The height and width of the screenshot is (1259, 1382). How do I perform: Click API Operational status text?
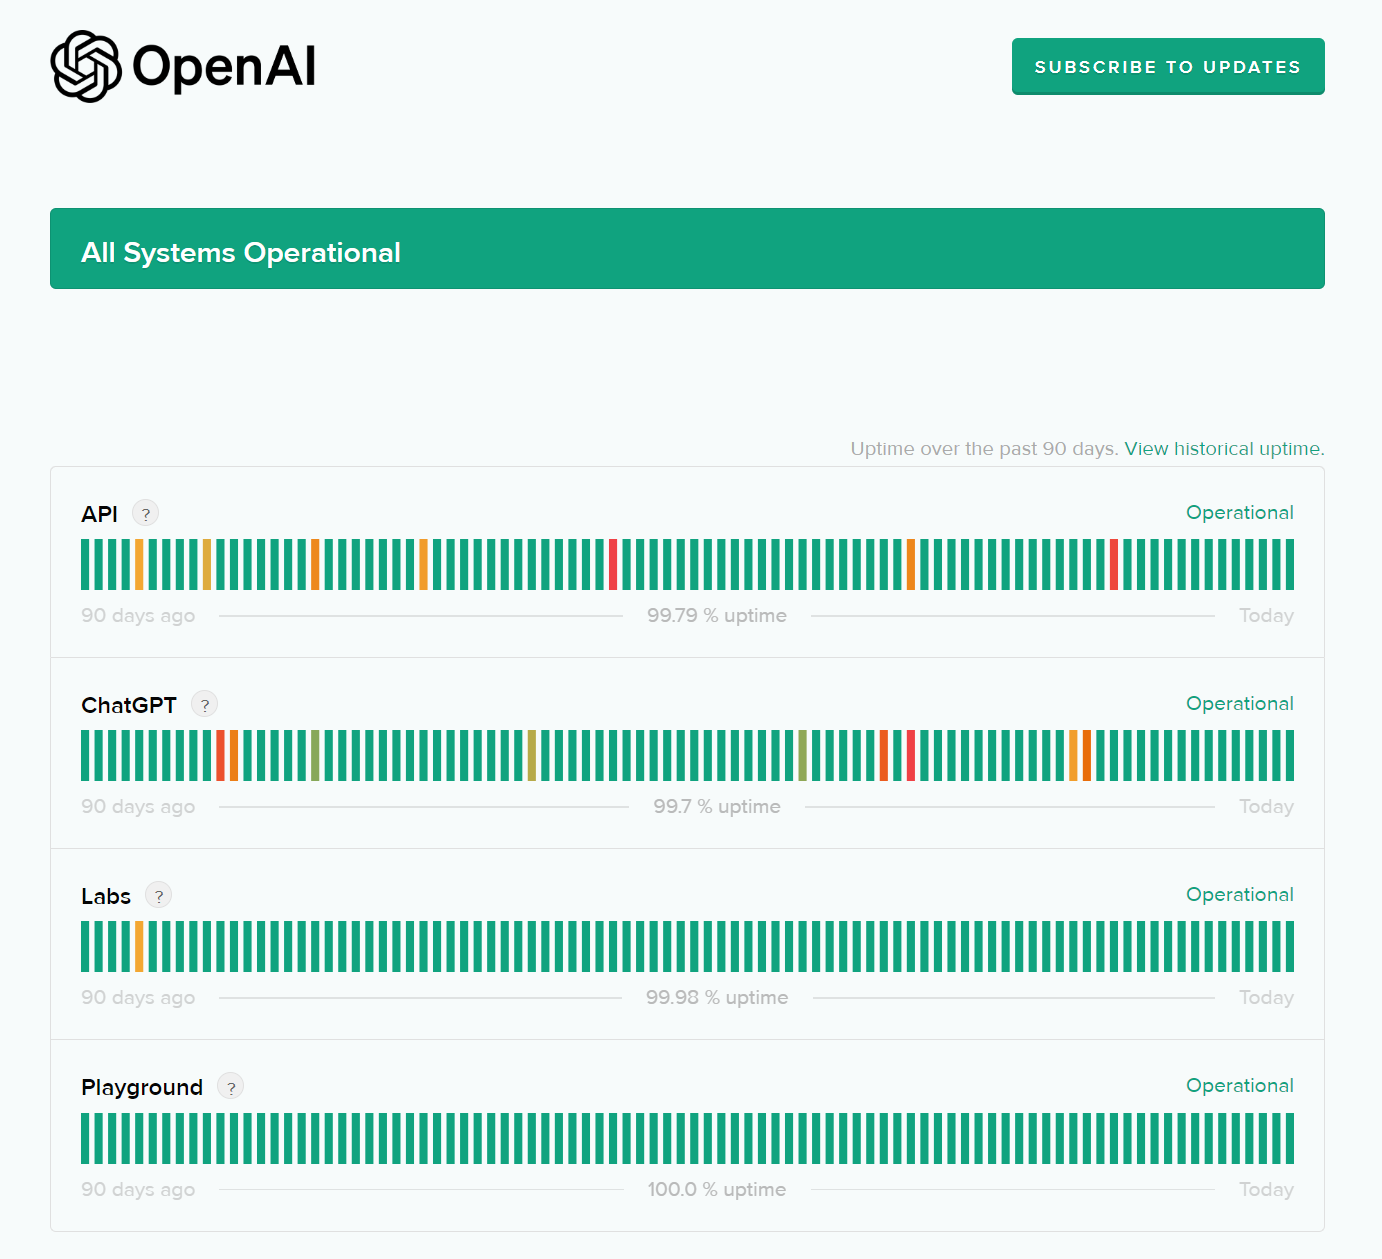click(x=1239, y=513)
